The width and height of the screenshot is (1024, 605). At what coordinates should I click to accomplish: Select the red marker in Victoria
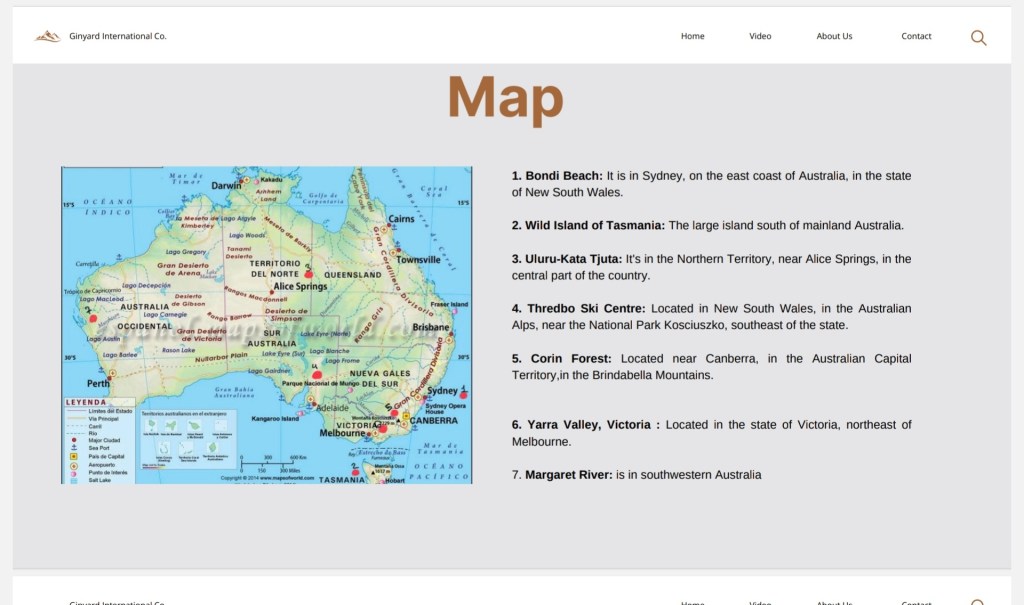[x=381, y=427]
